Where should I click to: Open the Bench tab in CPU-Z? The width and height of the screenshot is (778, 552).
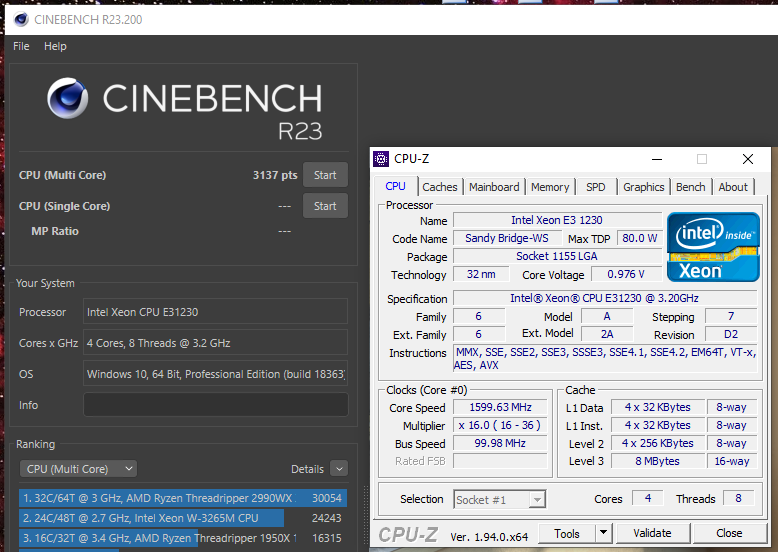[691, 187]
